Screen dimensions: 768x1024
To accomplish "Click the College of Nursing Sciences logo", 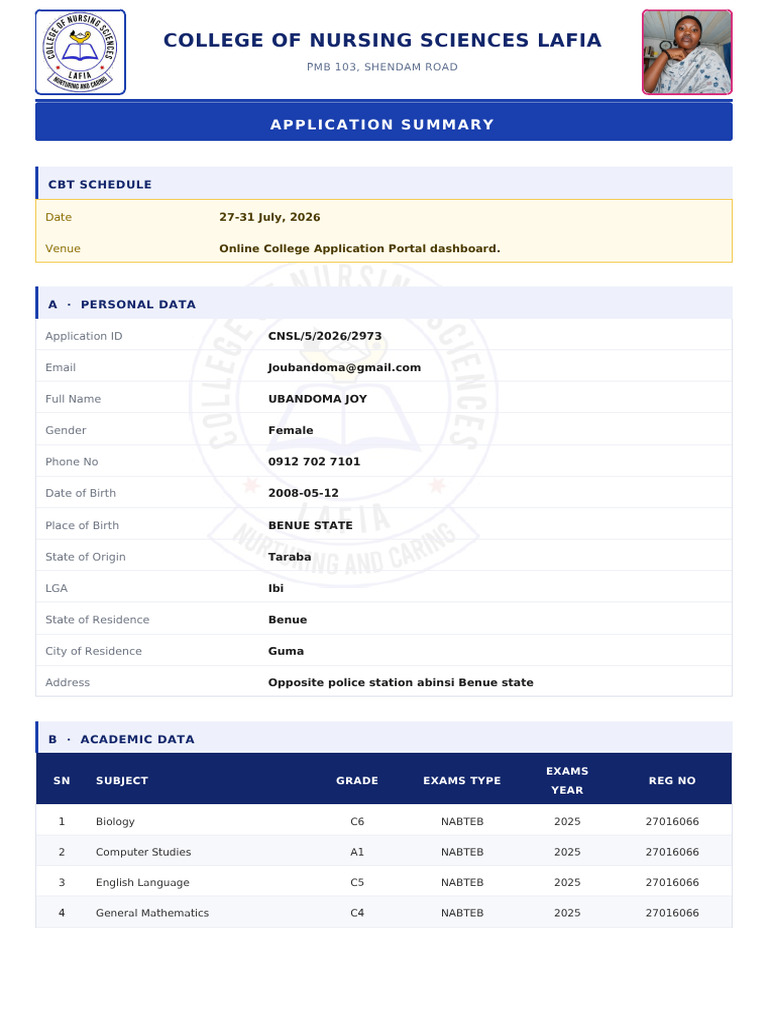I will point(80,52).
